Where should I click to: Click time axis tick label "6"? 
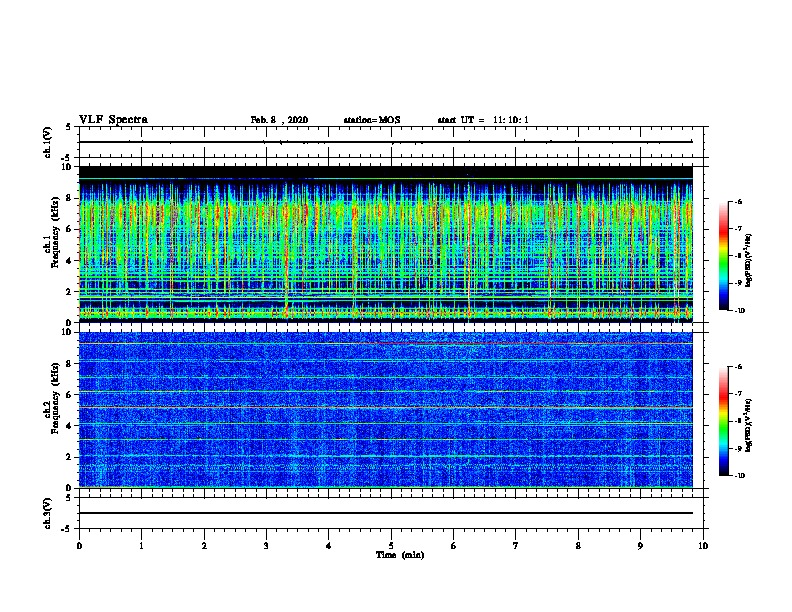click(454, 546)
